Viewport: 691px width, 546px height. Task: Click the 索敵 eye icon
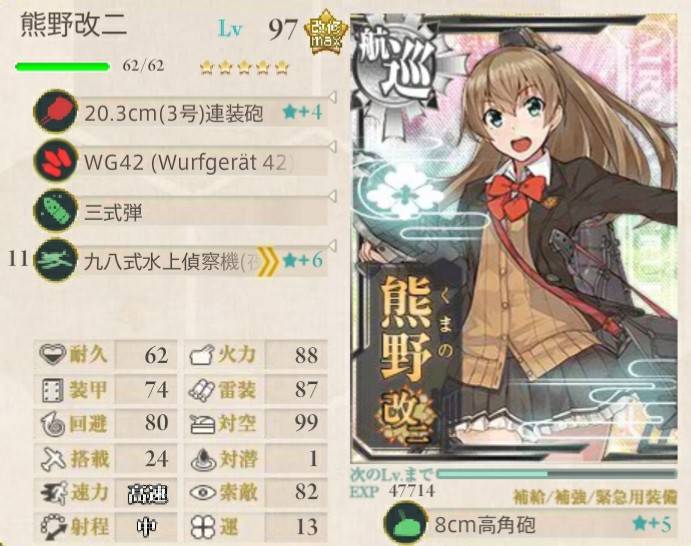tap(202, 493)
